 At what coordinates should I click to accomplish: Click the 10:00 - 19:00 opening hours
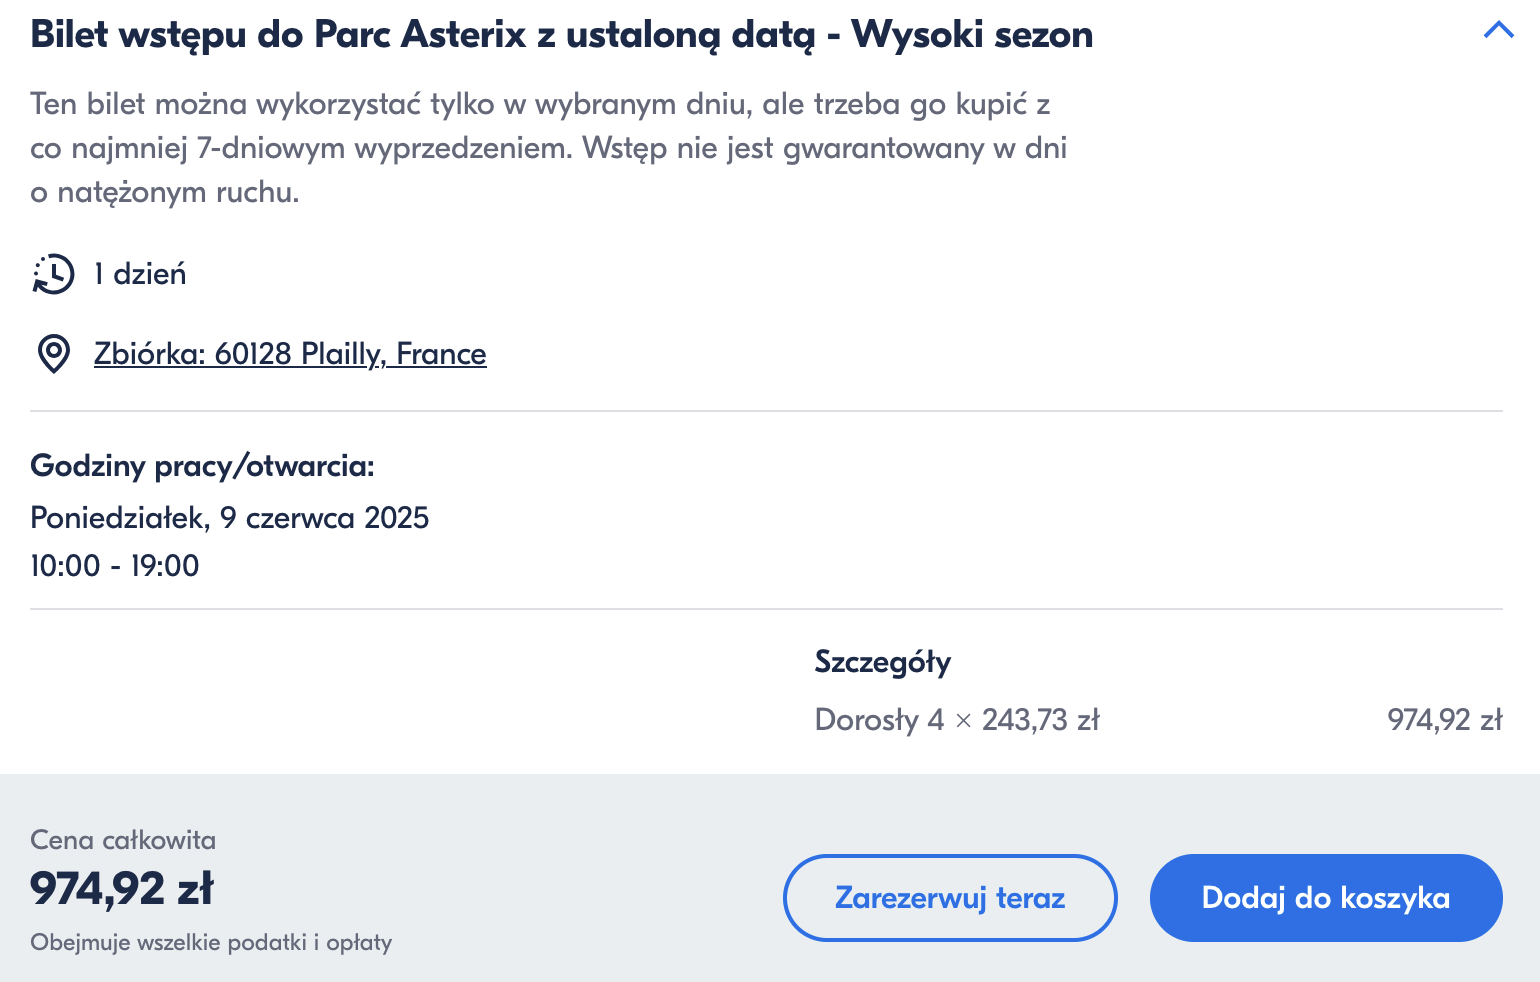(x=114, y=566)
